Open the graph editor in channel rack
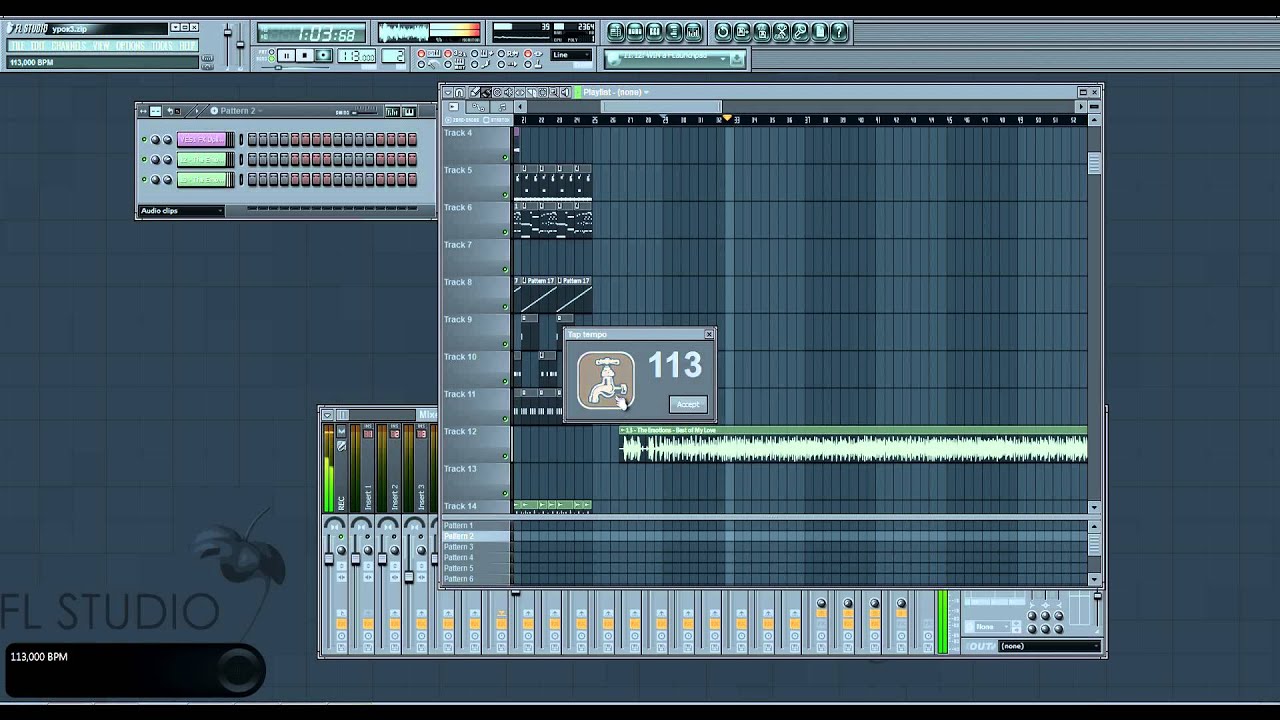Screen dimensions: 1280x720 click(392, 112)
